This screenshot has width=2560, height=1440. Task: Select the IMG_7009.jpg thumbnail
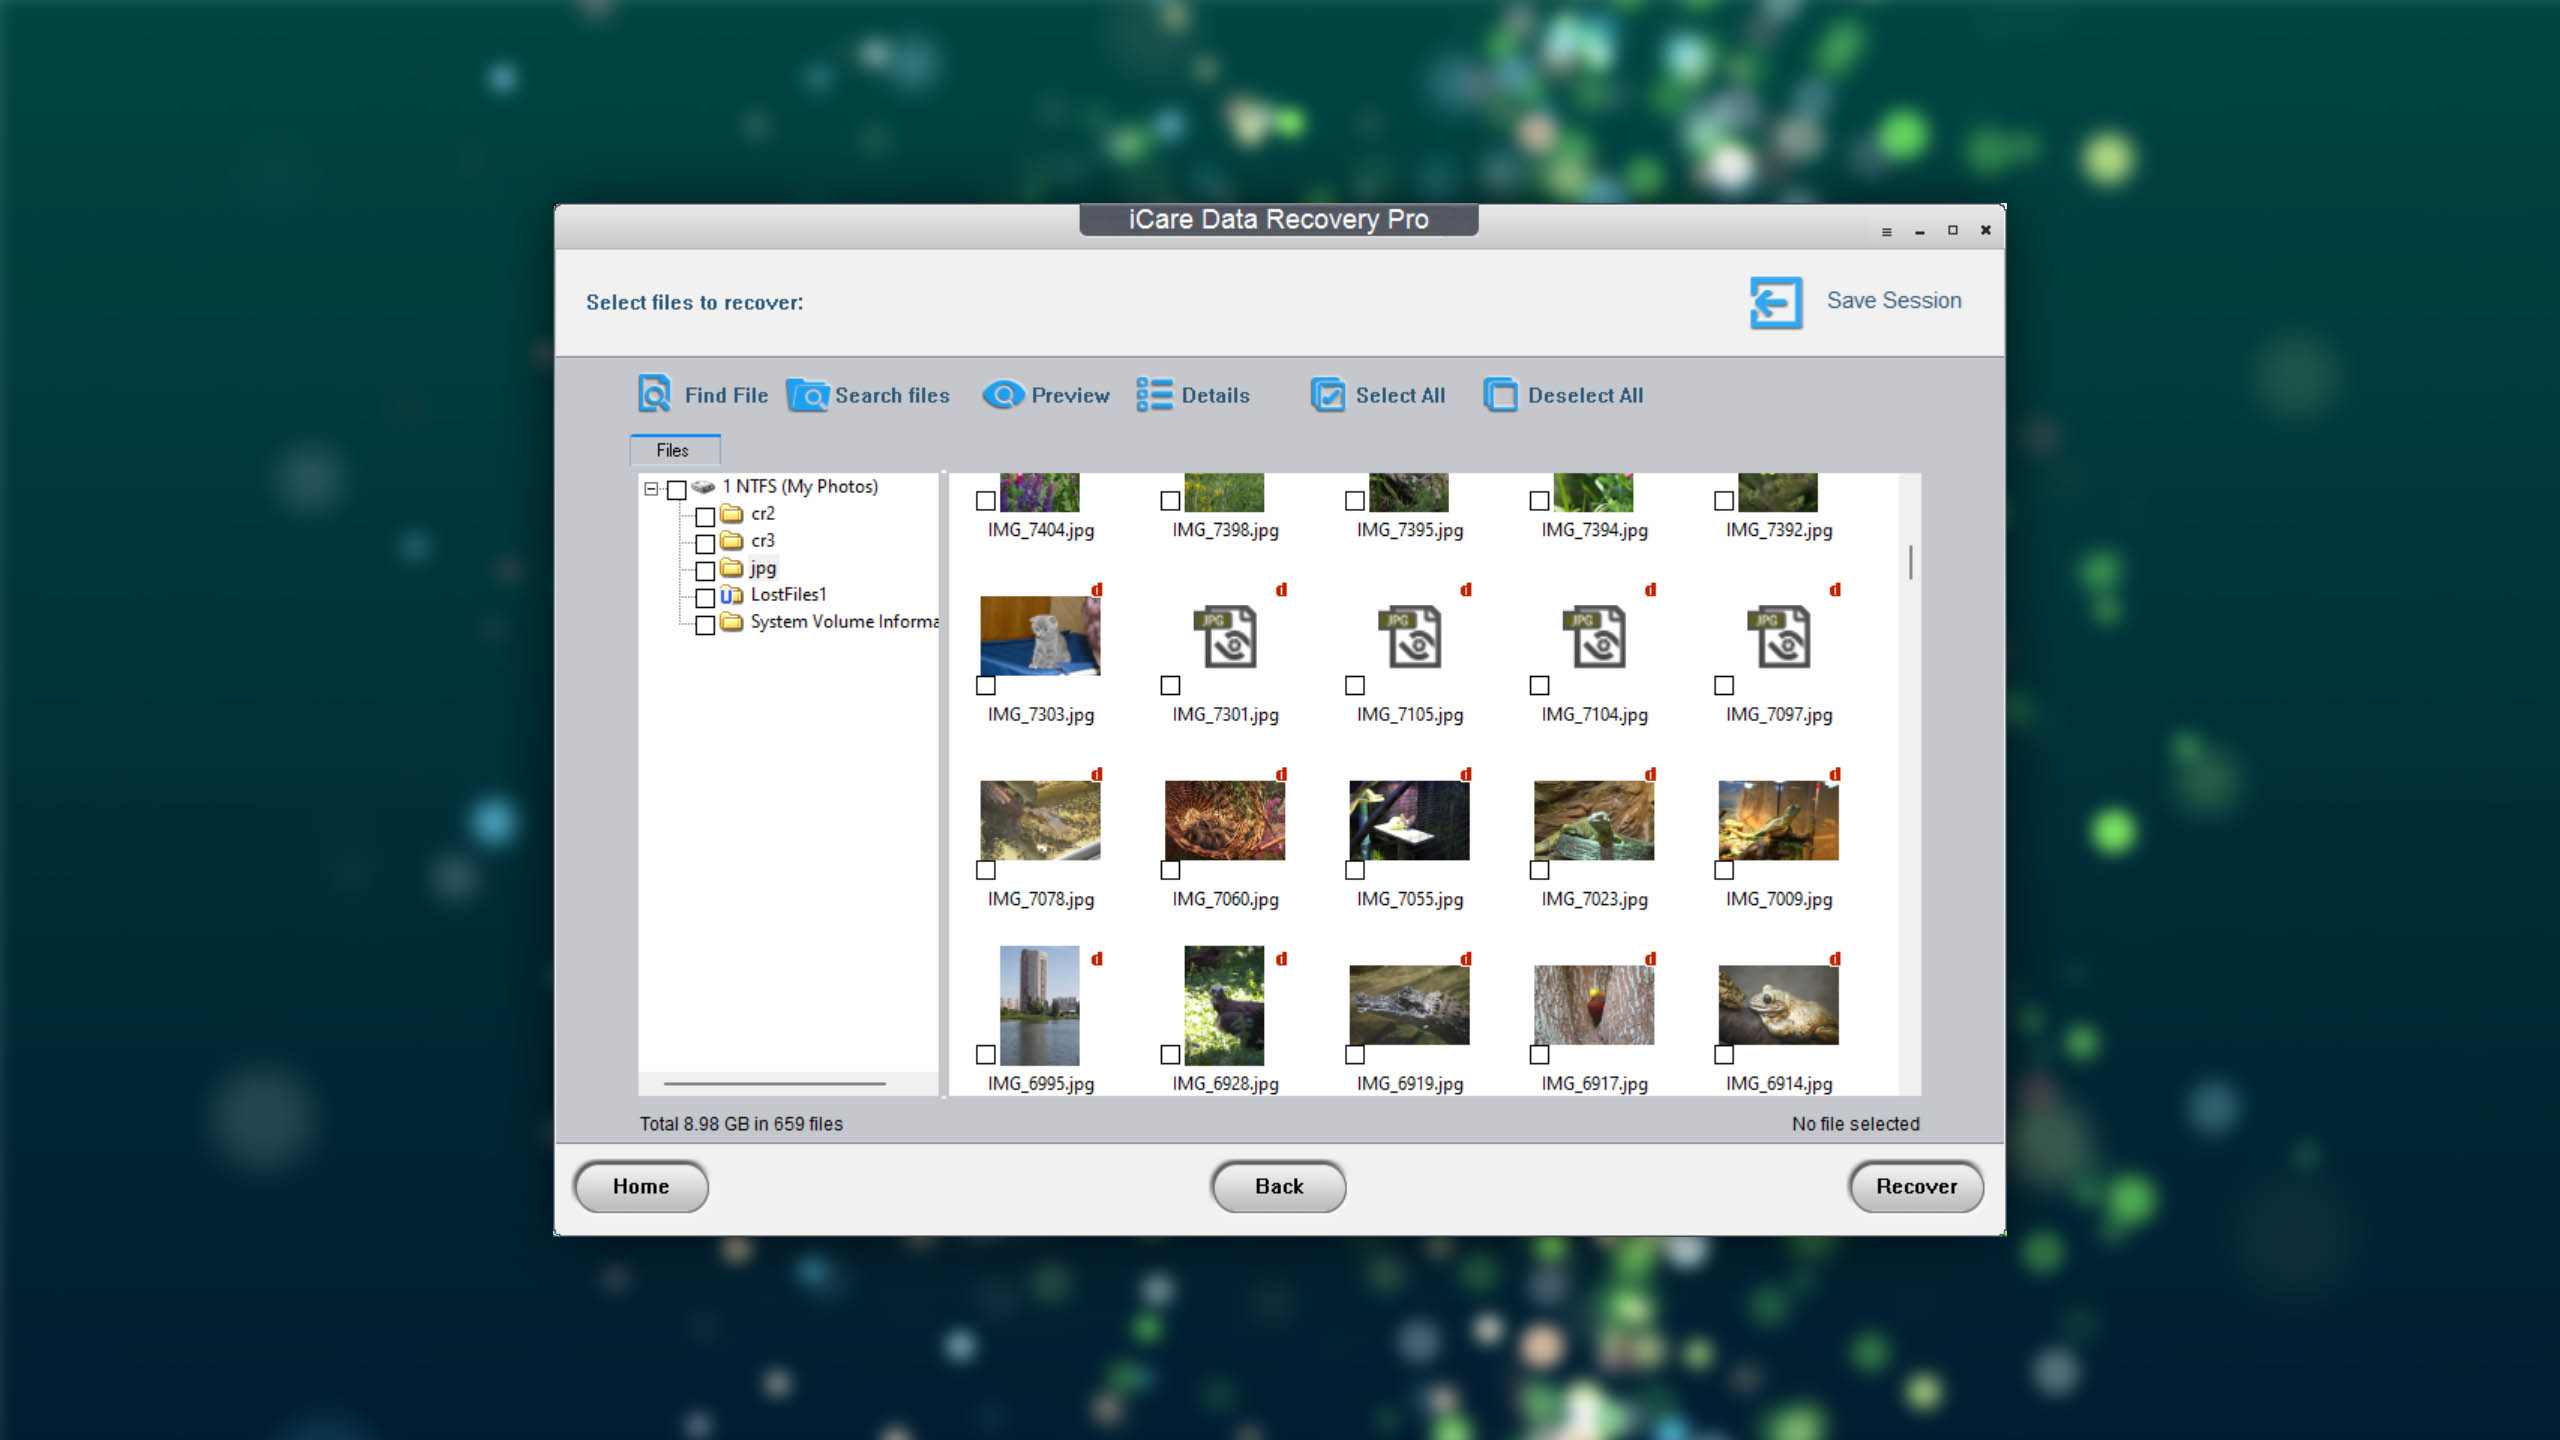coord(1778,820)
